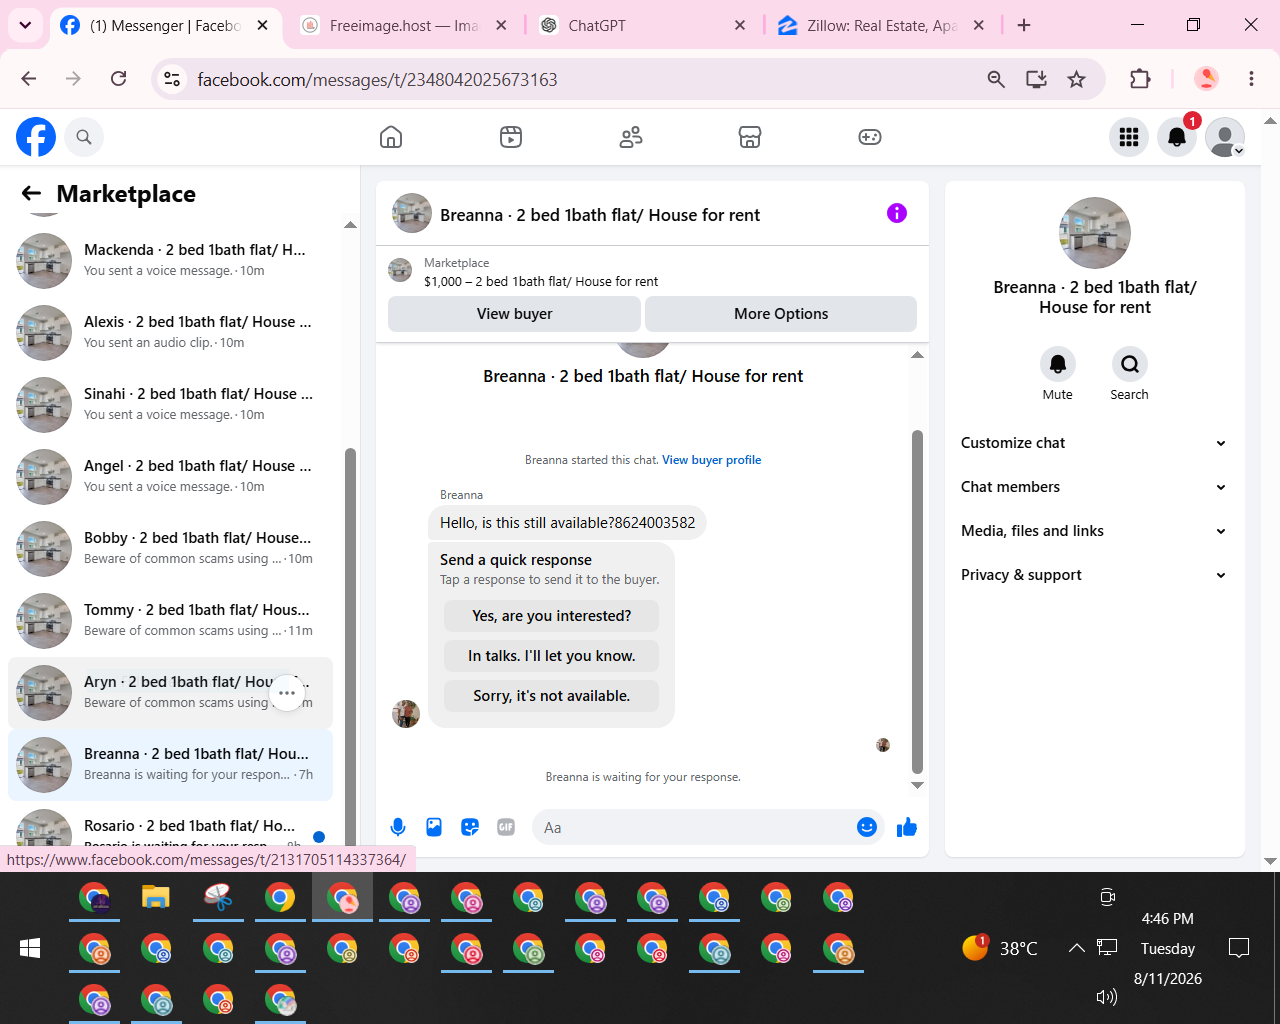Open the Gaming controller icon
This screenshot has width=1280, height=1024.
click(x=870, y=137)
